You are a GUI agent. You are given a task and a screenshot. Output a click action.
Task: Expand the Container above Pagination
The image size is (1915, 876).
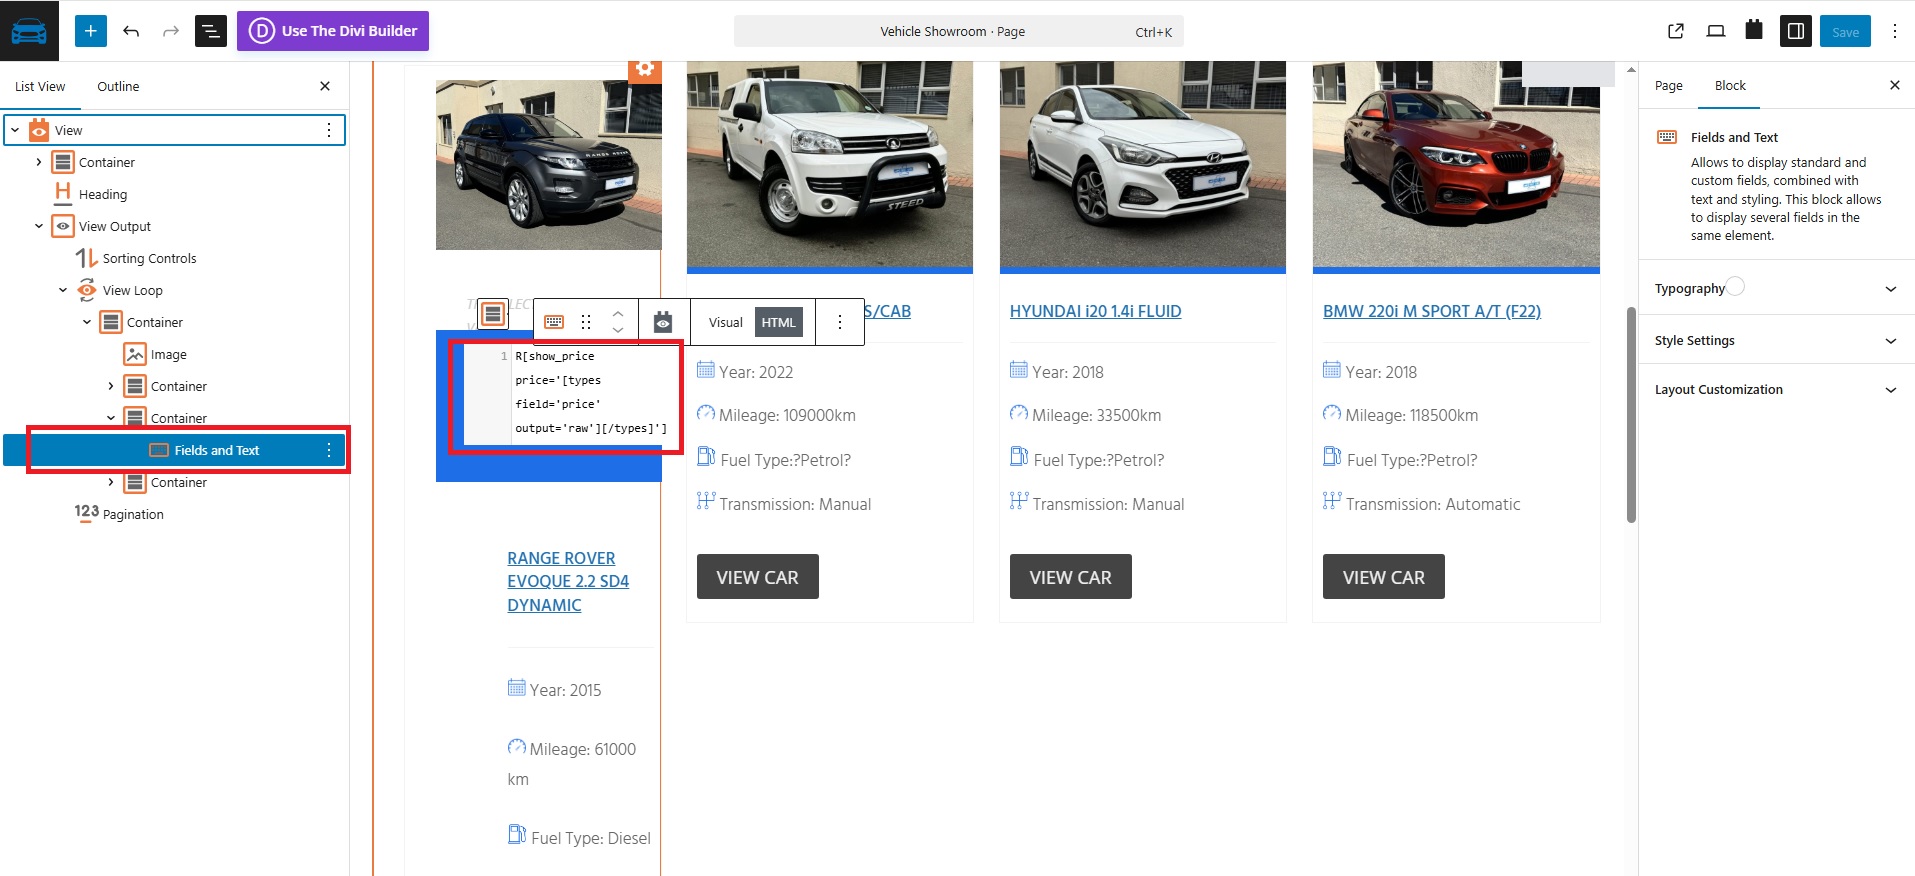[111, 482]
